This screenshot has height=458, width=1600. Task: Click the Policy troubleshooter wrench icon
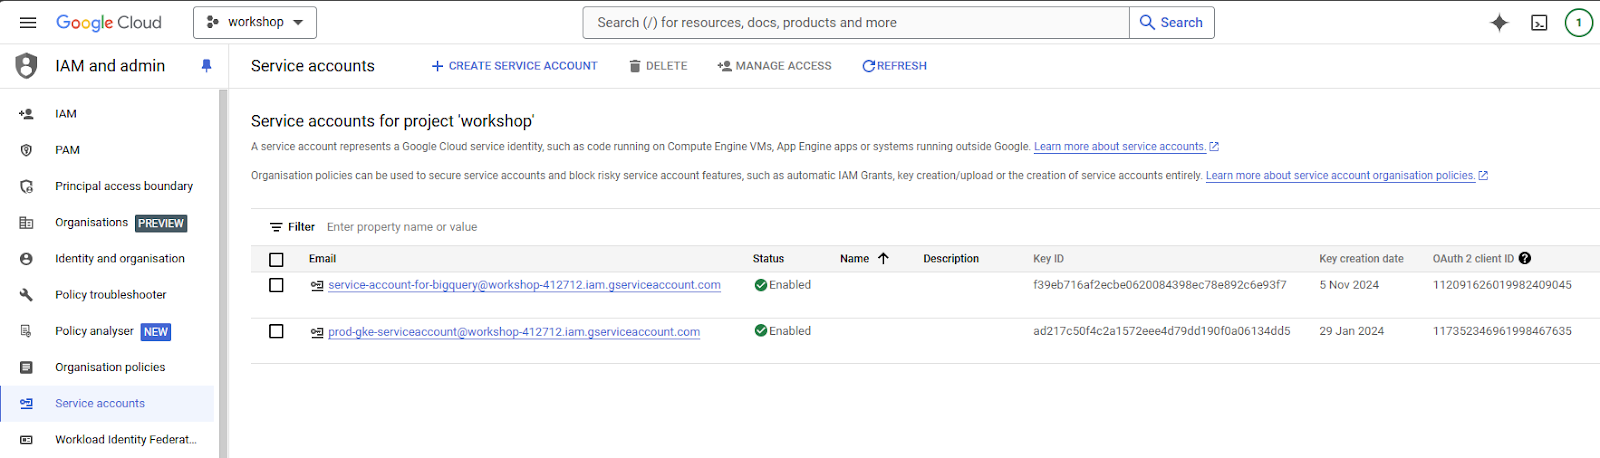[x=26, y=295]
